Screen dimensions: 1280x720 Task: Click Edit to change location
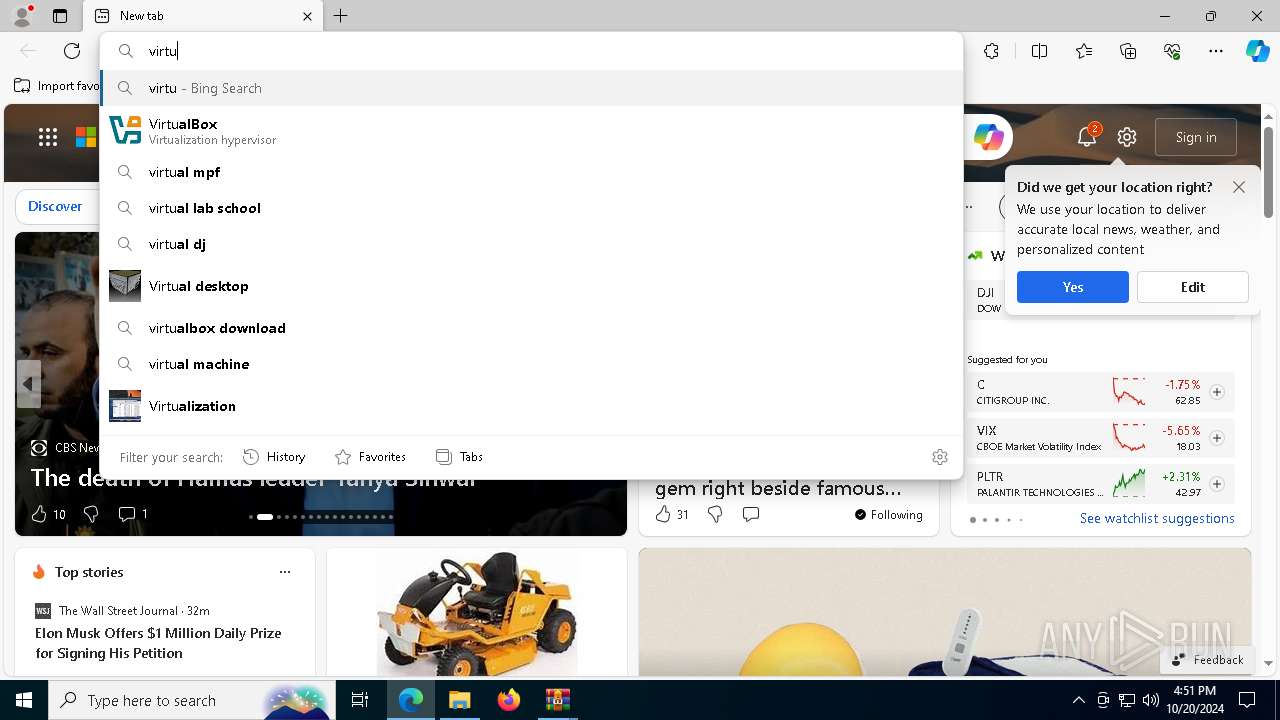1193,287
